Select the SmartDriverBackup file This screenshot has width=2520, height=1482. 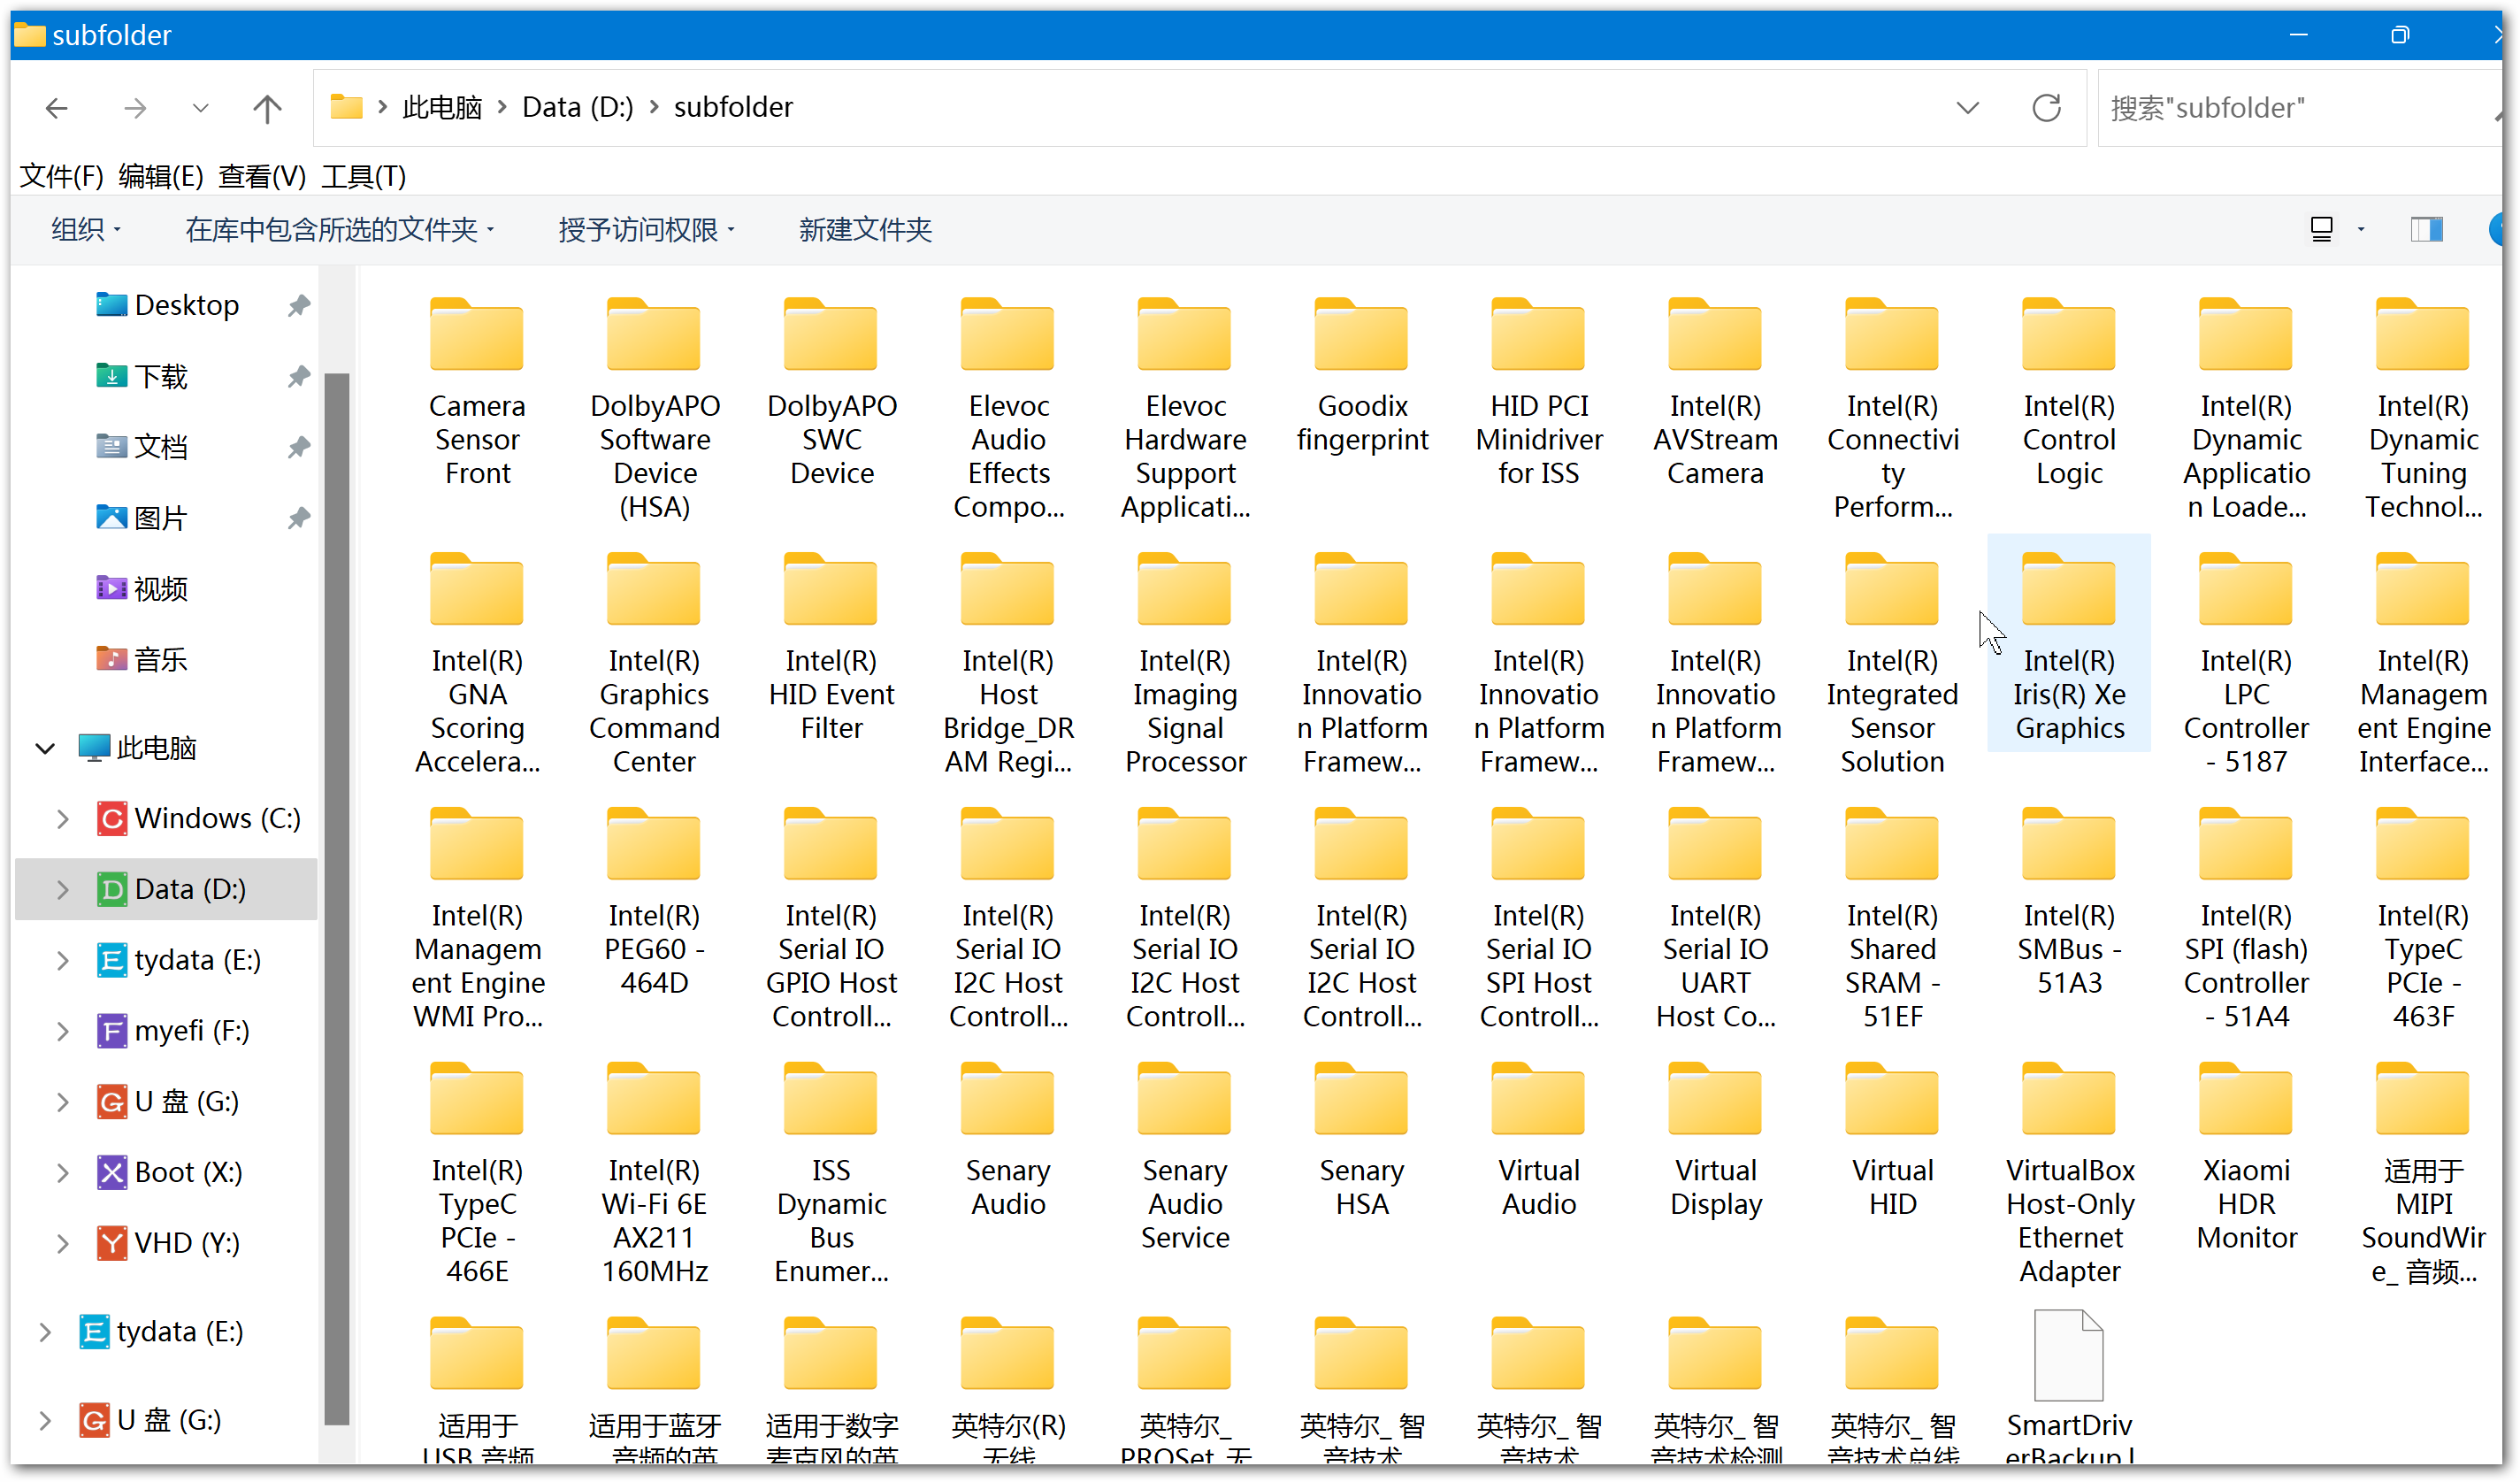click(x=2069, y=1388)
